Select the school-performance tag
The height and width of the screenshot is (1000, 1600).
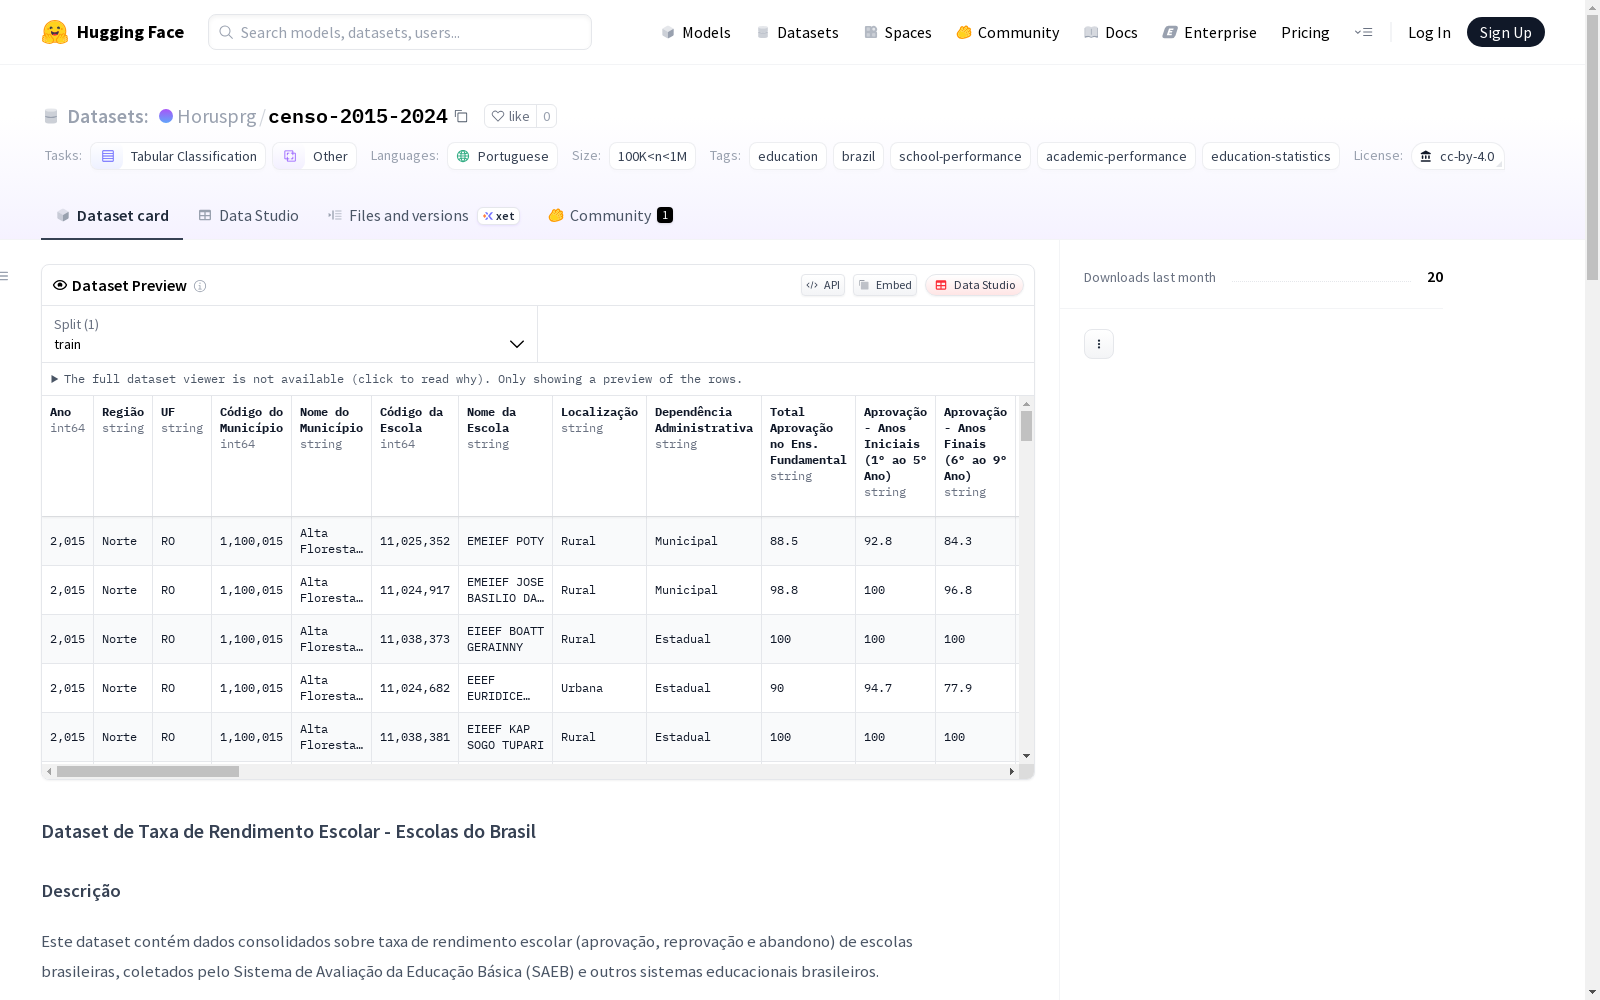tap(960, 156)
